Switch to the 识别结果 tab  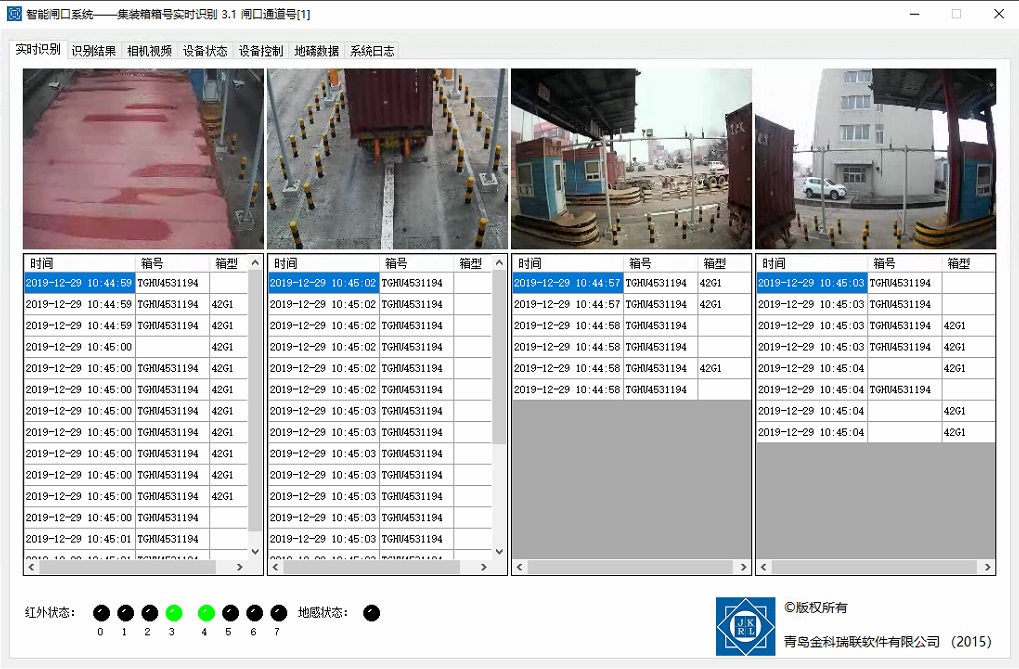pos(94,51)
